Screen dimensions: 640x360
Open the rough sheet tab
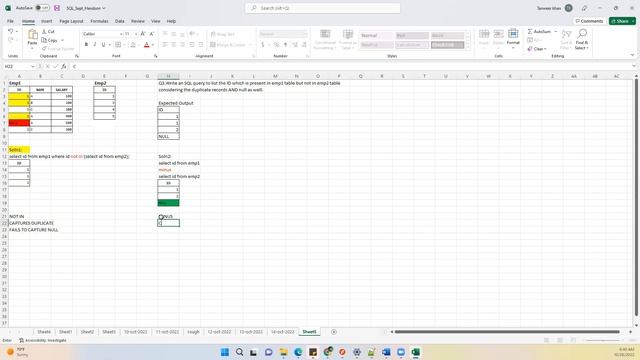point(193,332)
